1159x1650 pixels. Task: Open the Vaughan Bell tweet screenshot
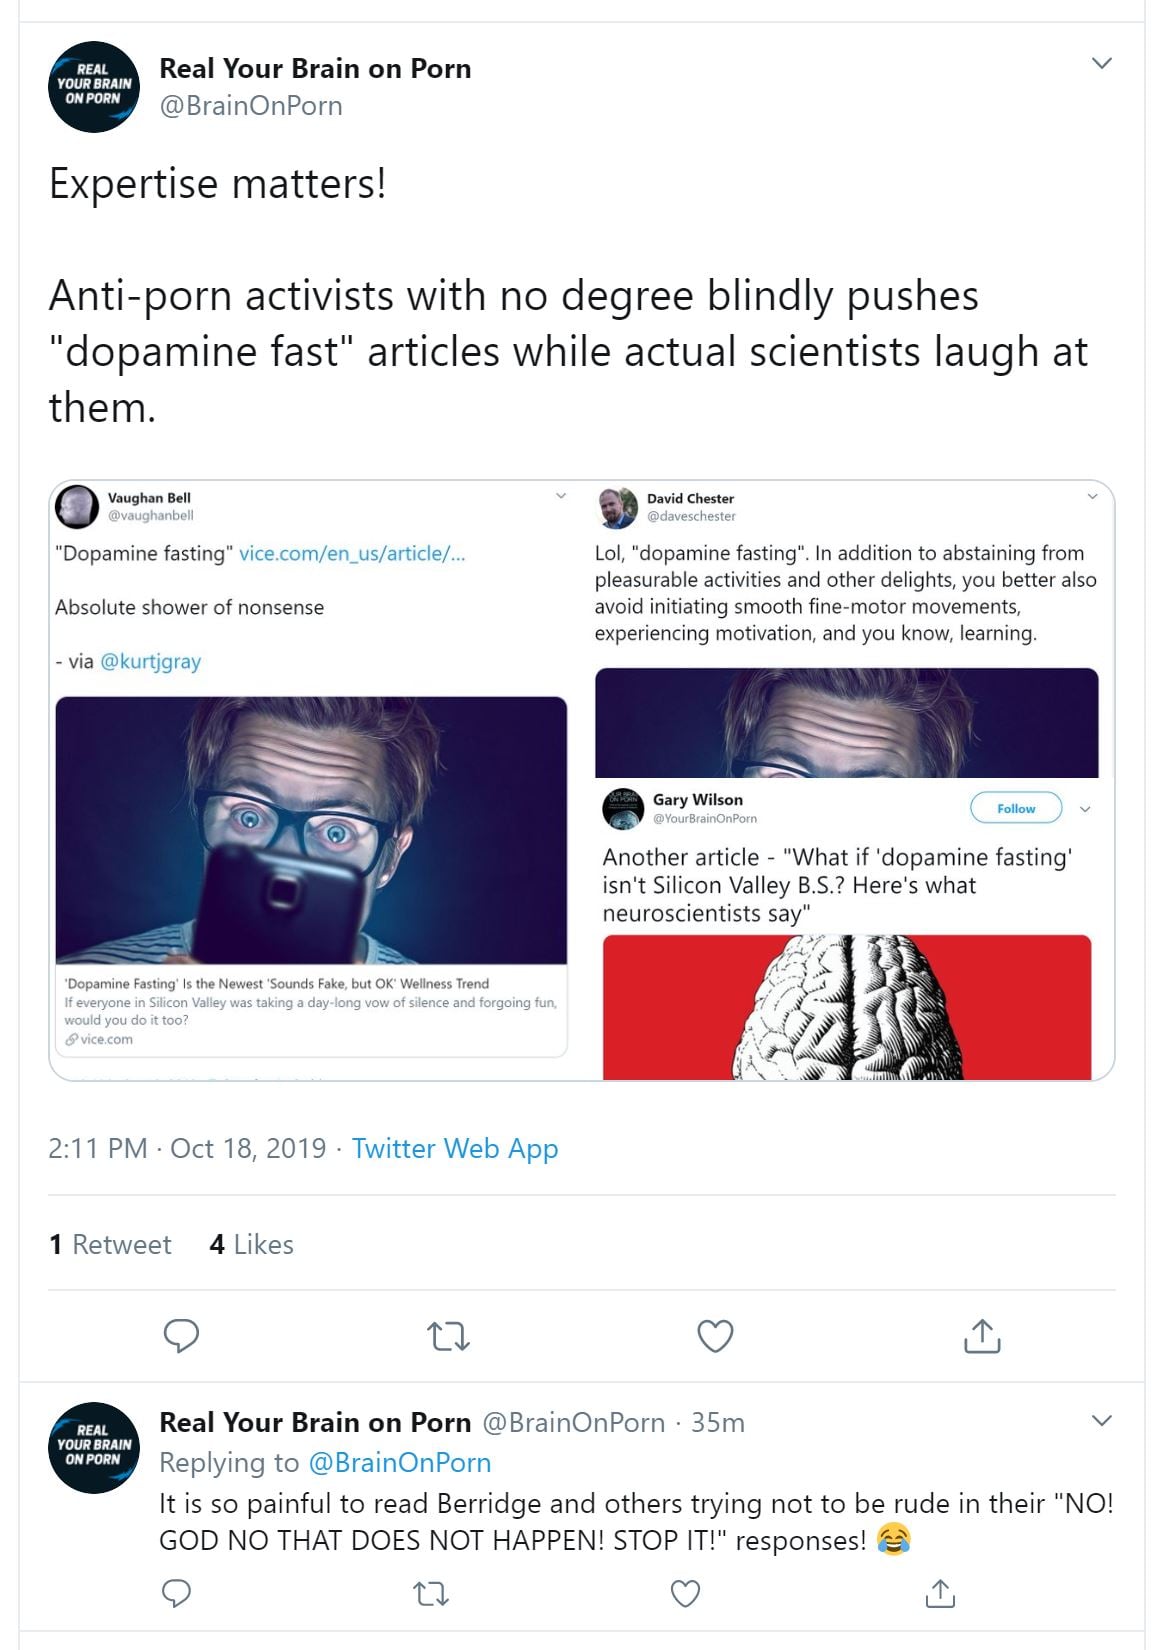(x=311, y=770)
